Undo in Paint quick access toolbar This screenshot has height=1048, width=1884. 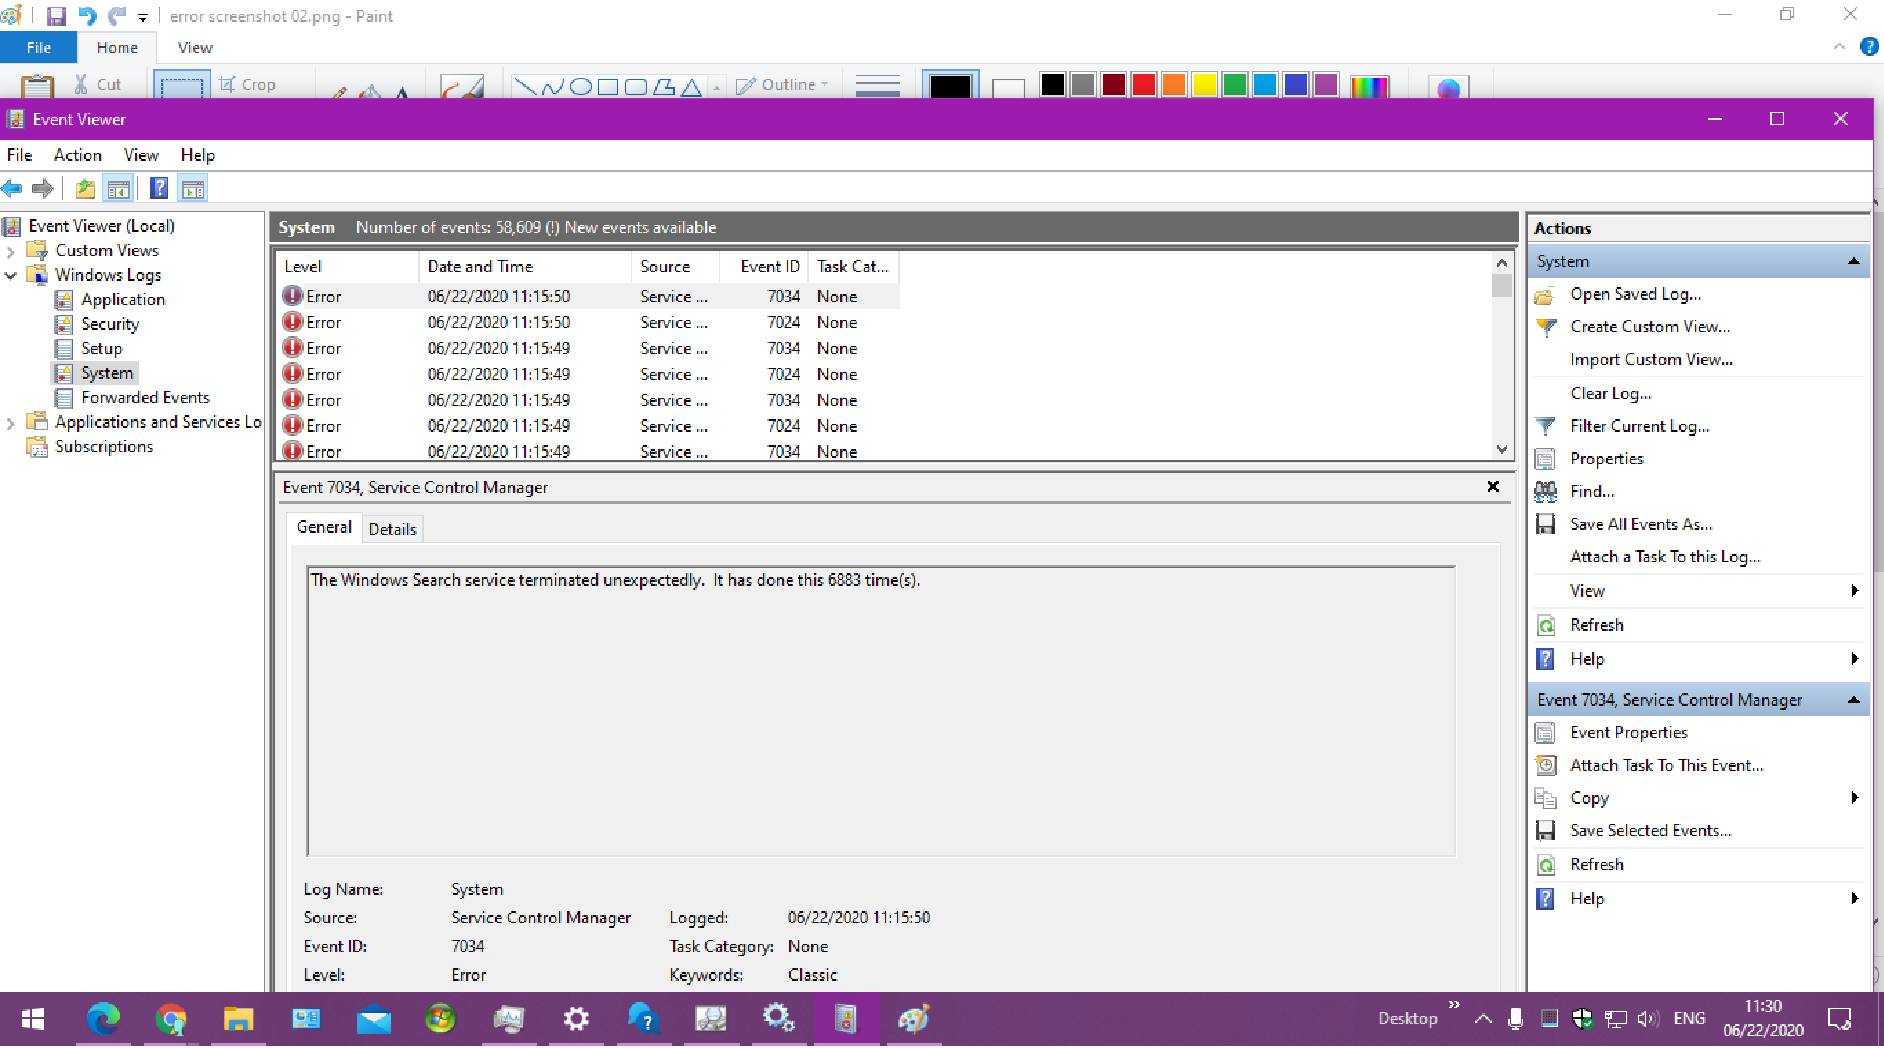[88, 16]
